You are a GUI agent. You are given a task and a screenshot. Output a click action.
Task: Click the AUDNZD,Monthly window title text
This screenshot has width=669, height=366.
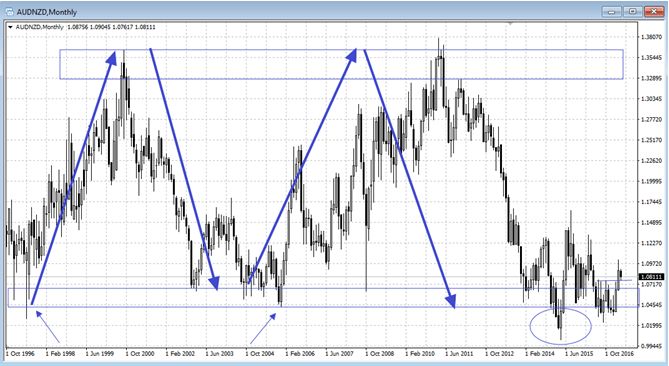point(47,12)
